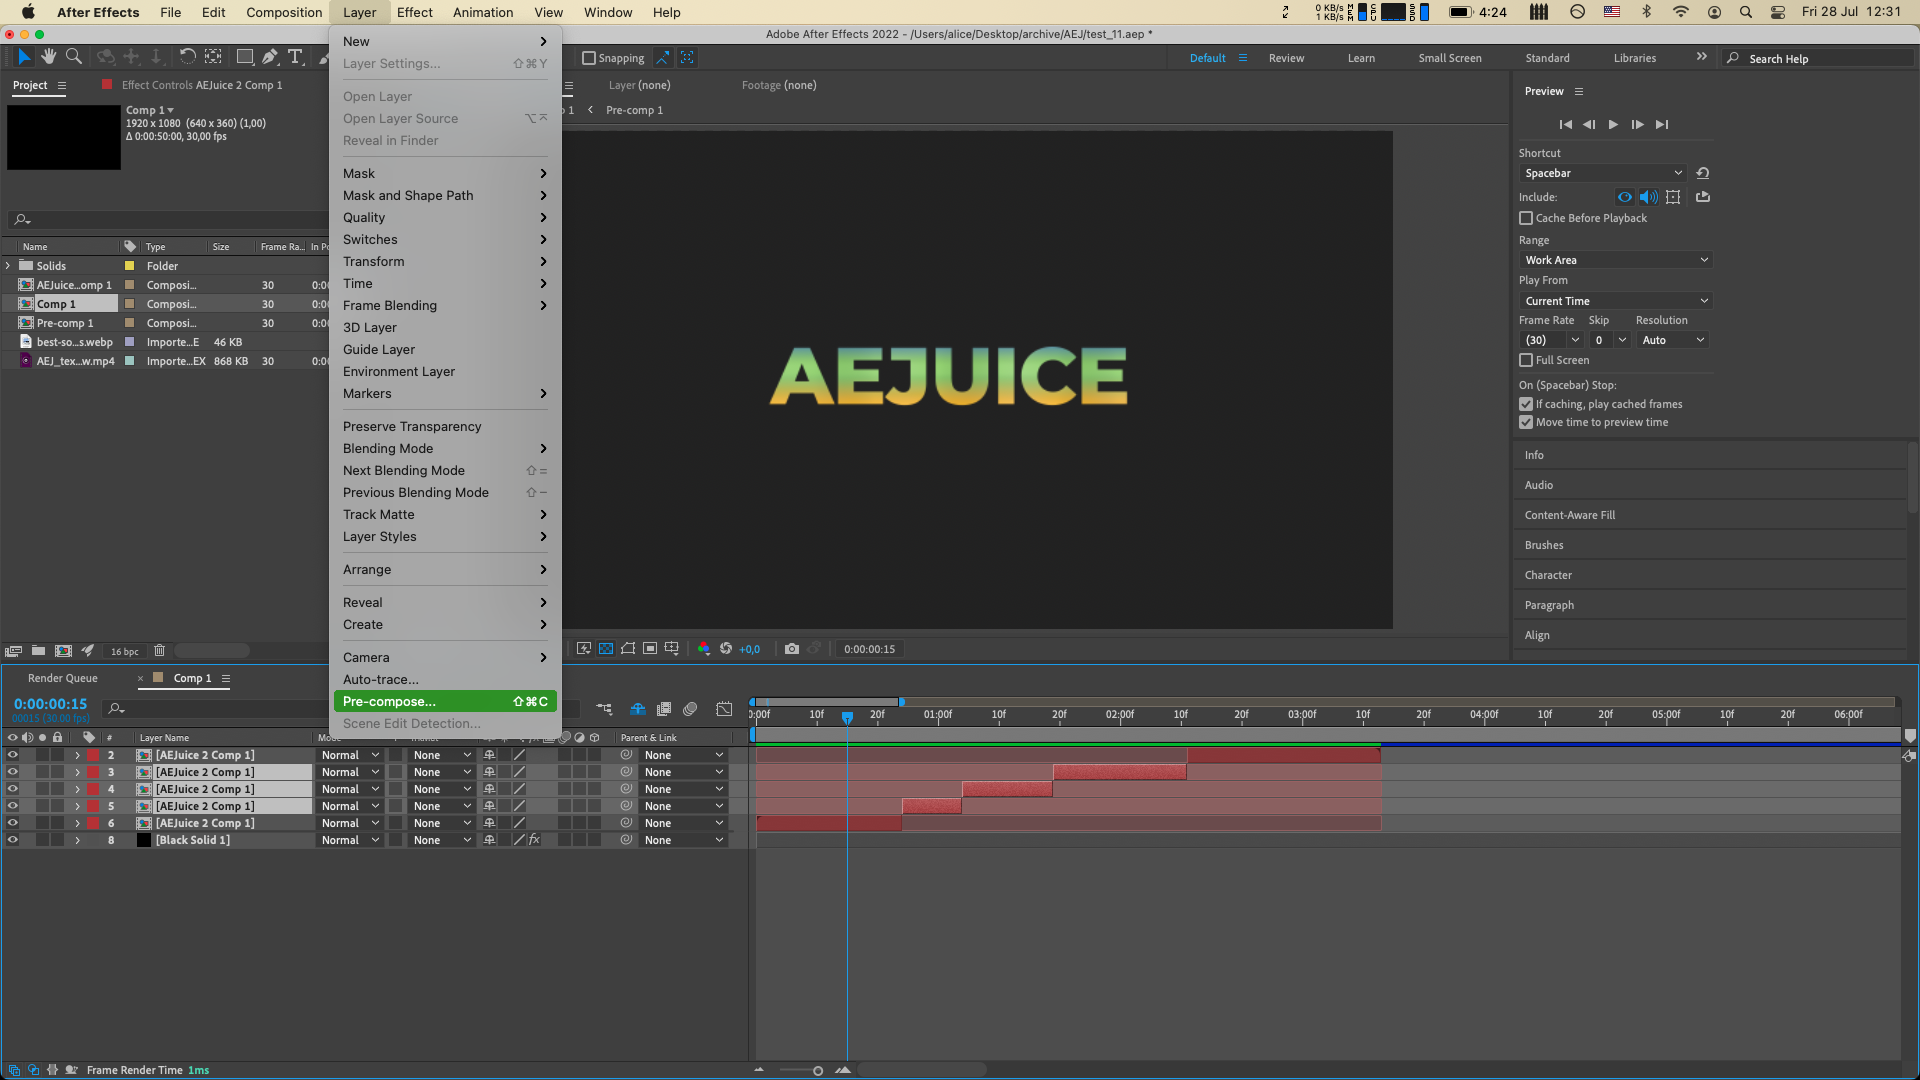Select the Type tool
The image size is (1920, 1080).
295,57
